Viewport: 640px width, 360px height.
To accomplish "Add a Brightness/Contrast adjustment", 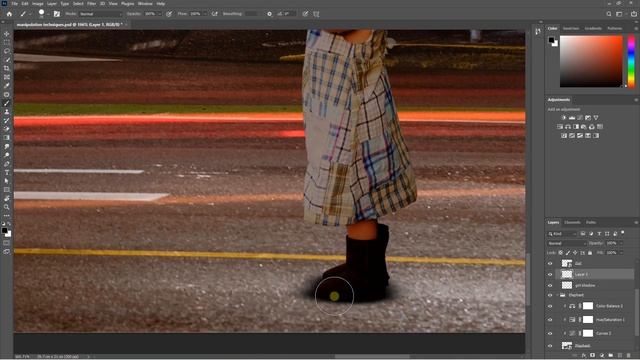I will (564, 118).
